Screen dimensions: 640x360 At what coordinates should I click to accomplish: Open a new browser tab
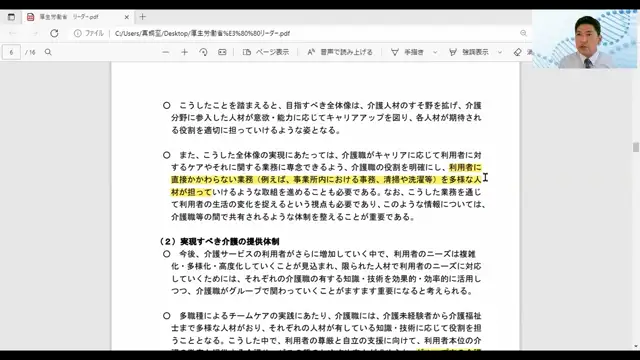point(142,17)
